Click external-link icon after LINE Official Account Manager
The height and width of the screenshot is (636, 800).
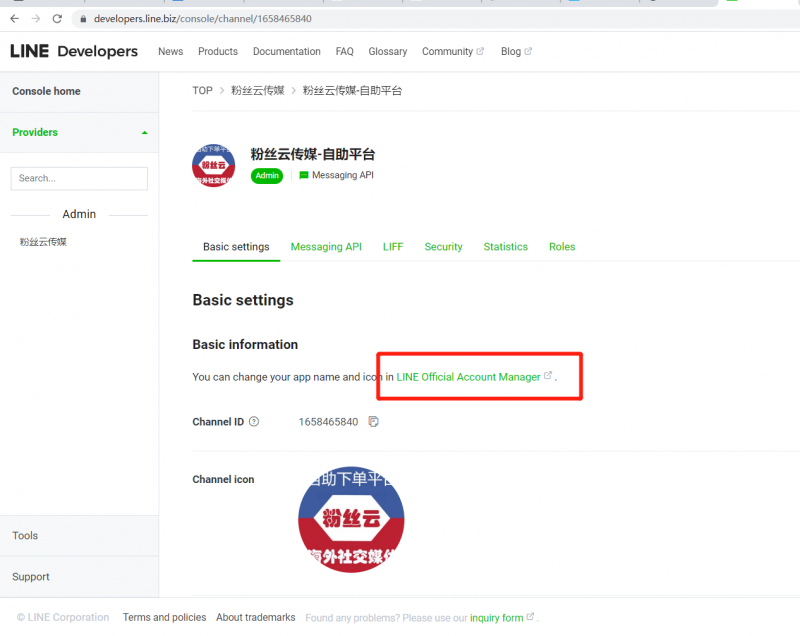coord(548,375)
